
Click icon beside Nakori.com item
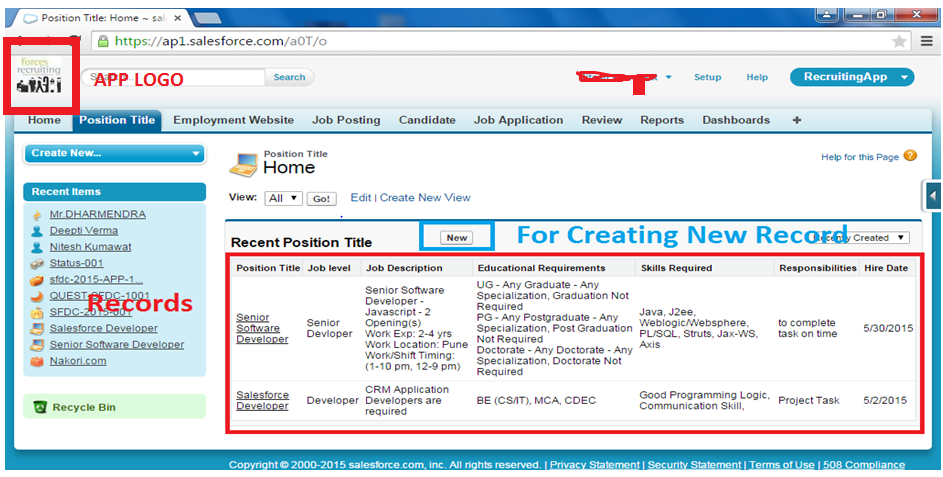(37, 362)
